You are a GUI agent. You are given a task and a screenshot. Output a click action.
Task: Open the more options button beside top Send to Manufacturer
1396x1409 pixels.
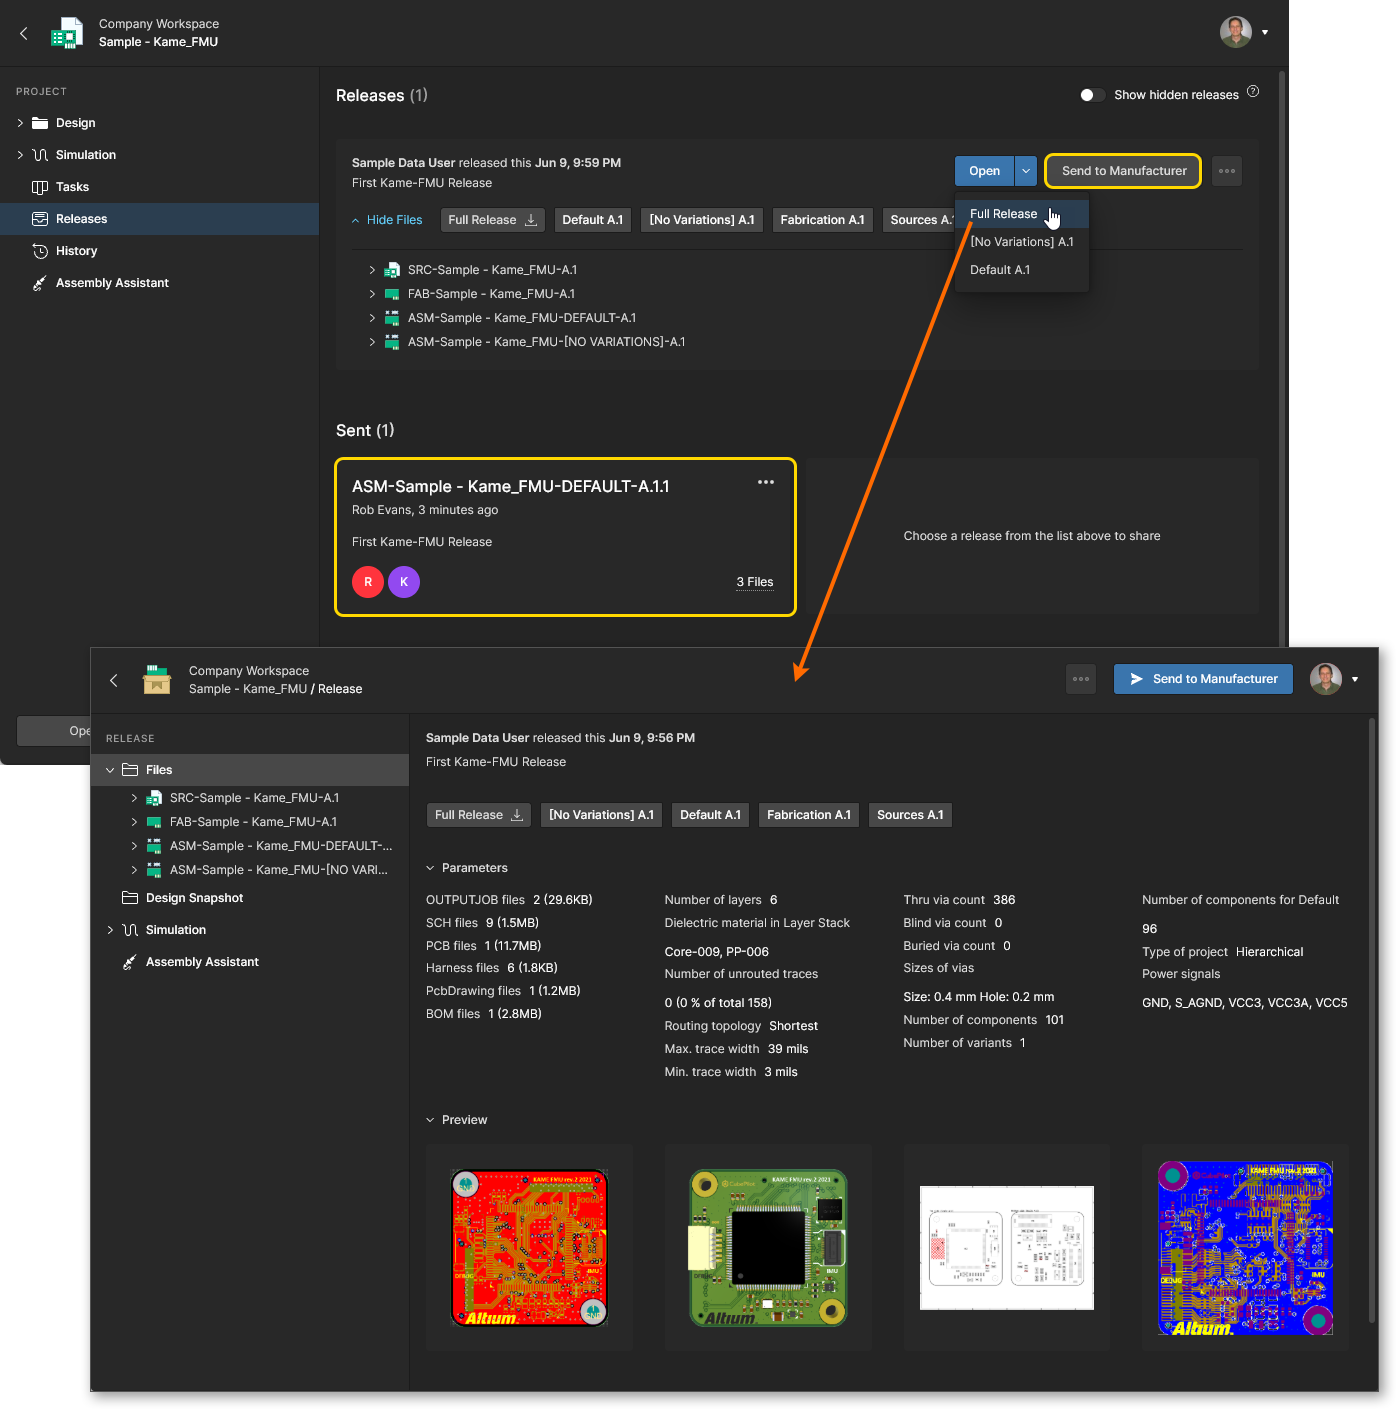(x=1227, y=171)
